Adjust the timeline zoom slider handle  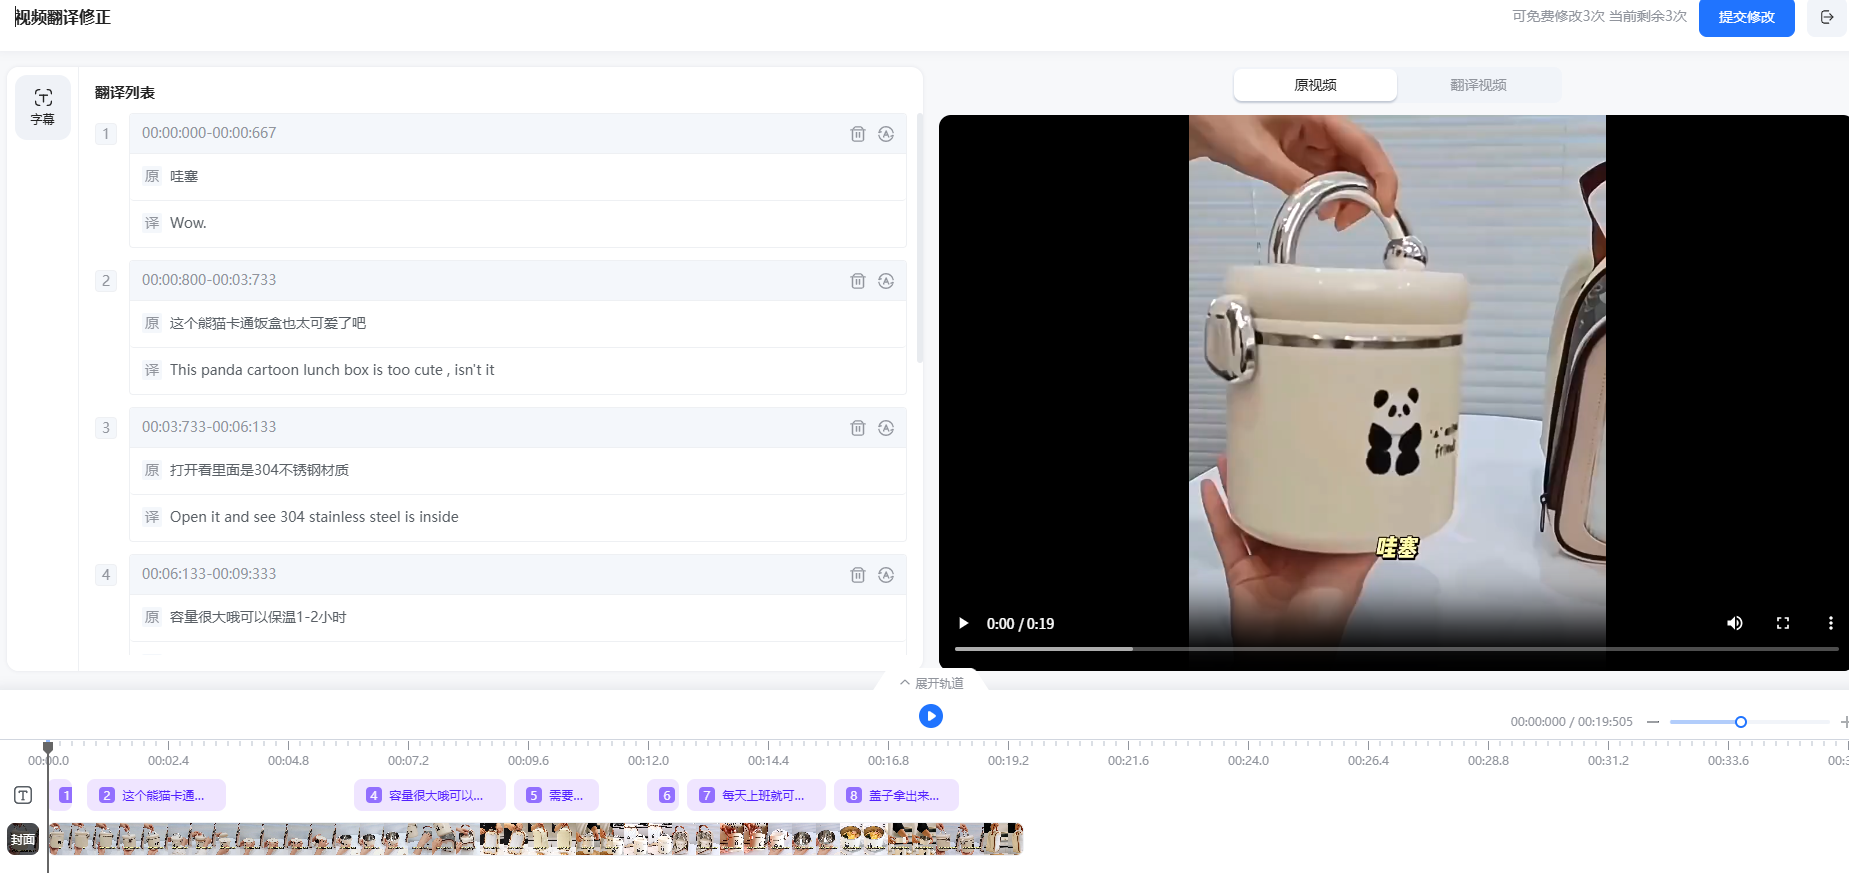(x=1740, y=722)
